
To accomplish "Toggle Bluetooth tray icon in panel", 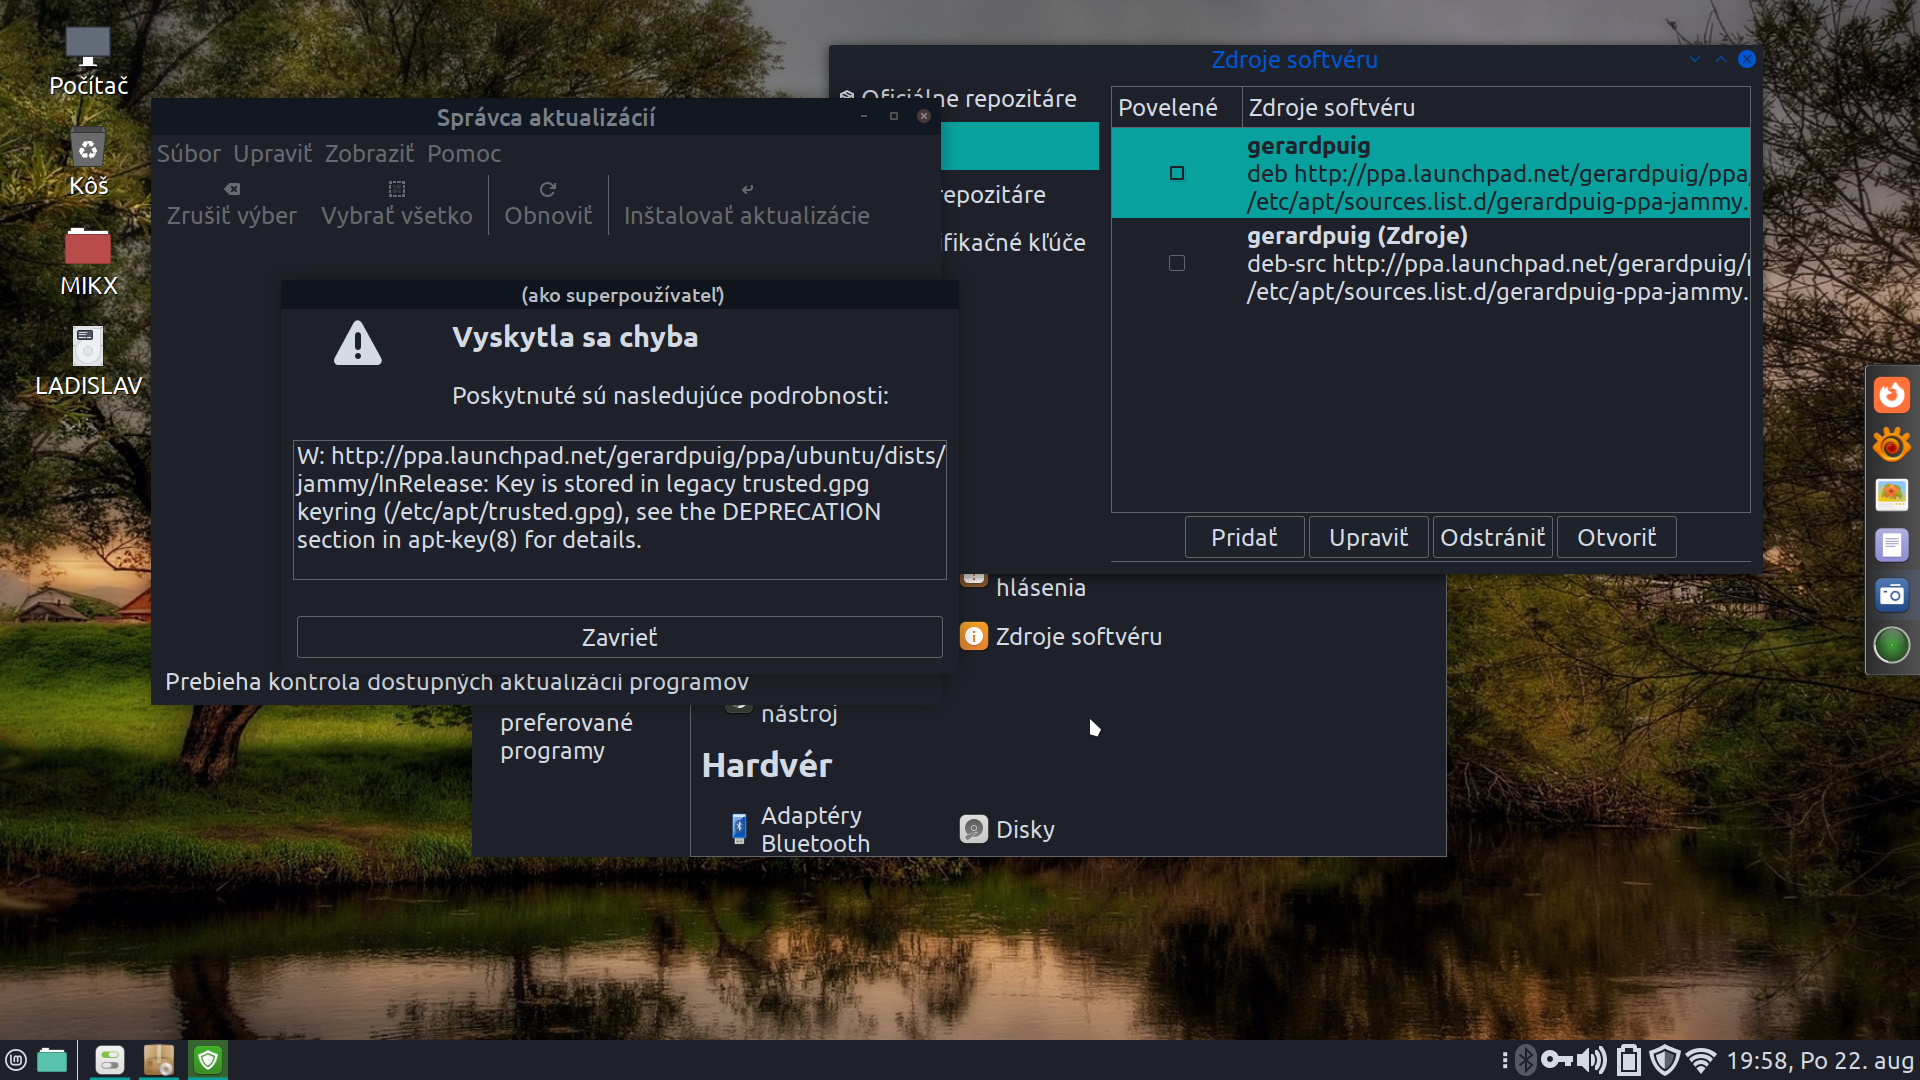I will 1525,1060.
